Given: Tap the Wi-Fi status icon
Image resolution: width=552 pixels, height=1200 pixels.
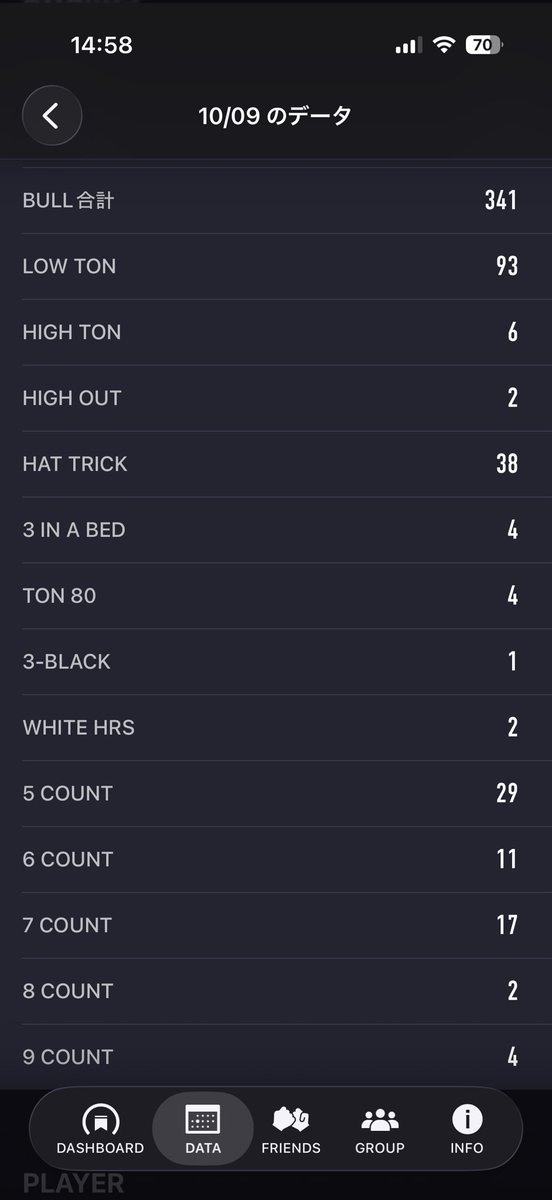Looking at the screenshot, I should [x=444, y=45].
